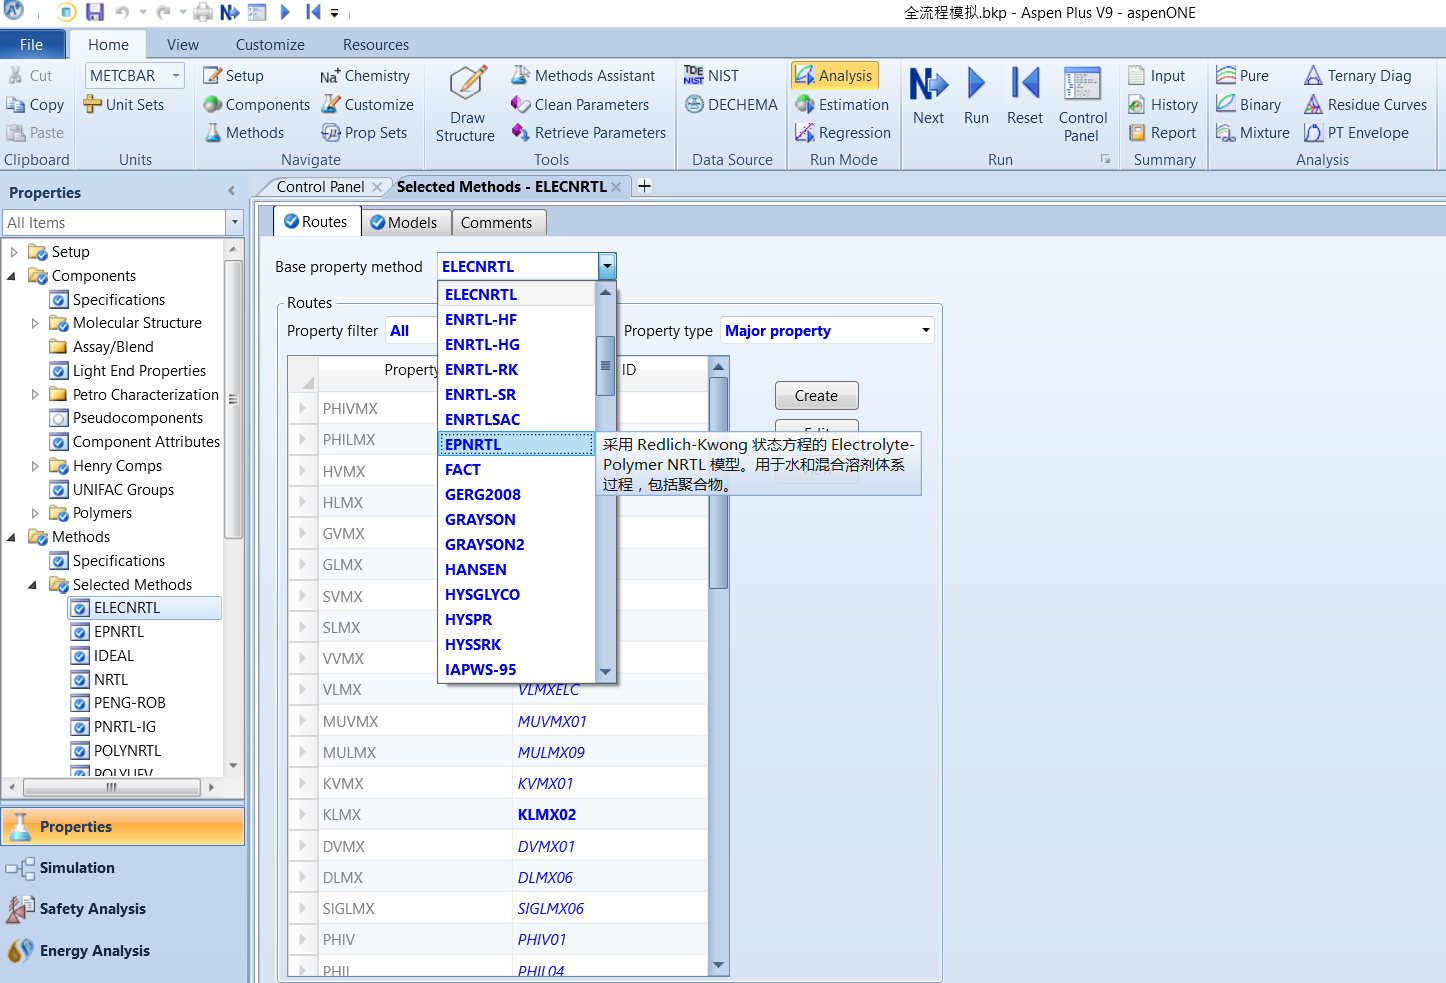Click the Reset simulation icon
The height and width of the screenshot is (983, 1446).
(1025, 84)
